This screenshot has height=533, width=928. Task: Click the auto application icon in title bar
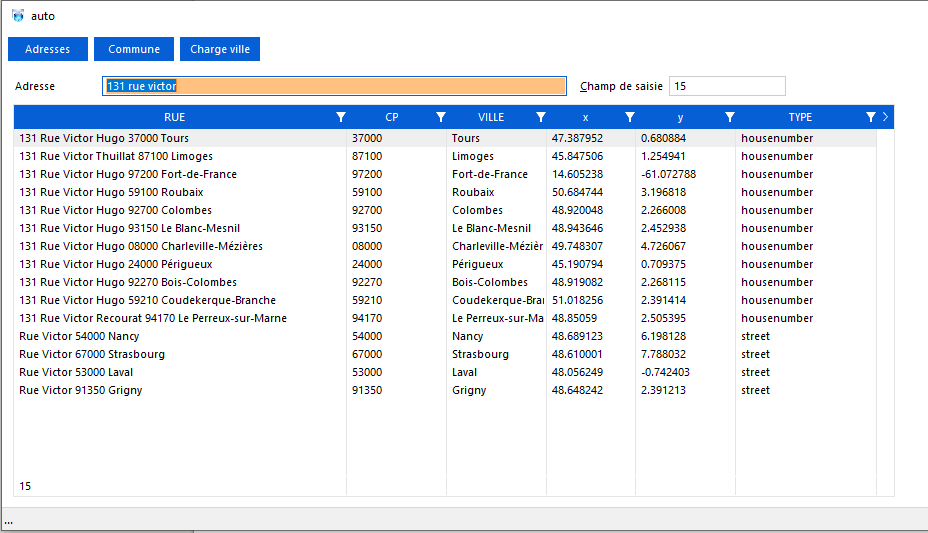17,16
